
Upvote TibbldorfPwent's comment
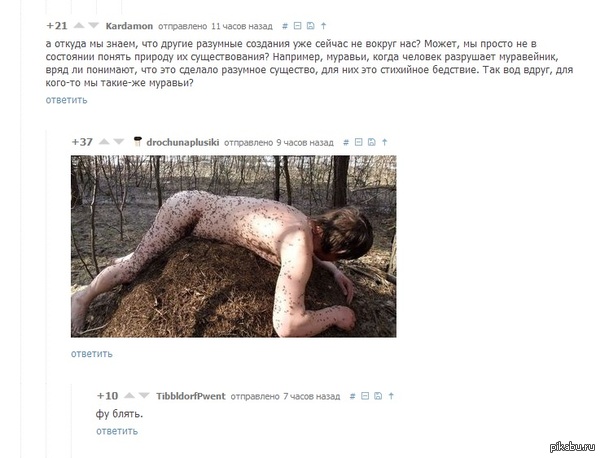point(129,396)
